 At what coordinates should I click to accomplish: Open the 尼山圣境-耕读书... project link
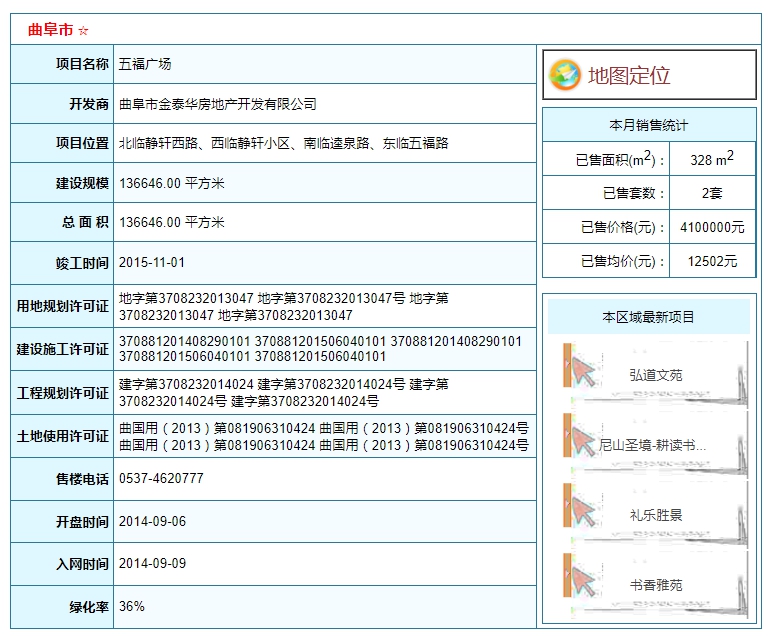click(x=652, y=445)
